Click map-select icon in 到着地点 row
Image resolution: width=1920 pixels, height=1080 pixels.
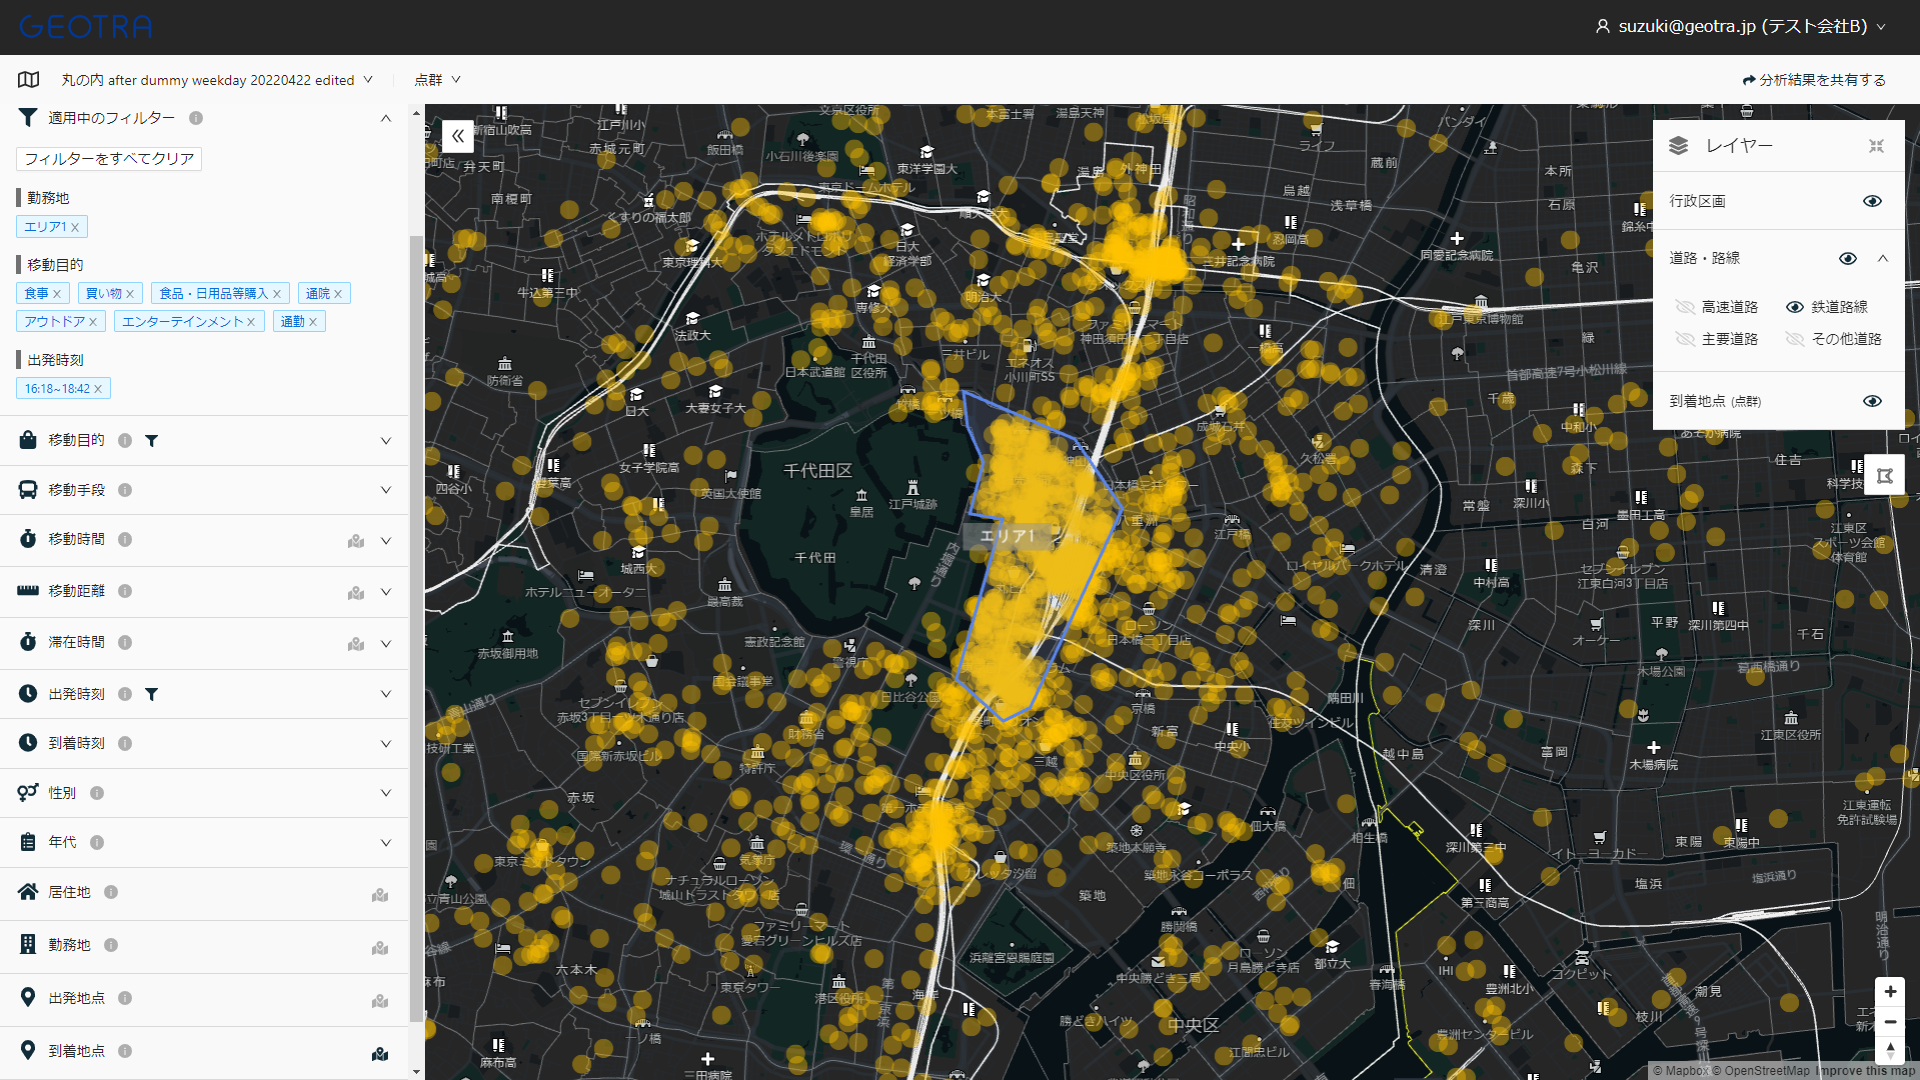(380, 1054)
